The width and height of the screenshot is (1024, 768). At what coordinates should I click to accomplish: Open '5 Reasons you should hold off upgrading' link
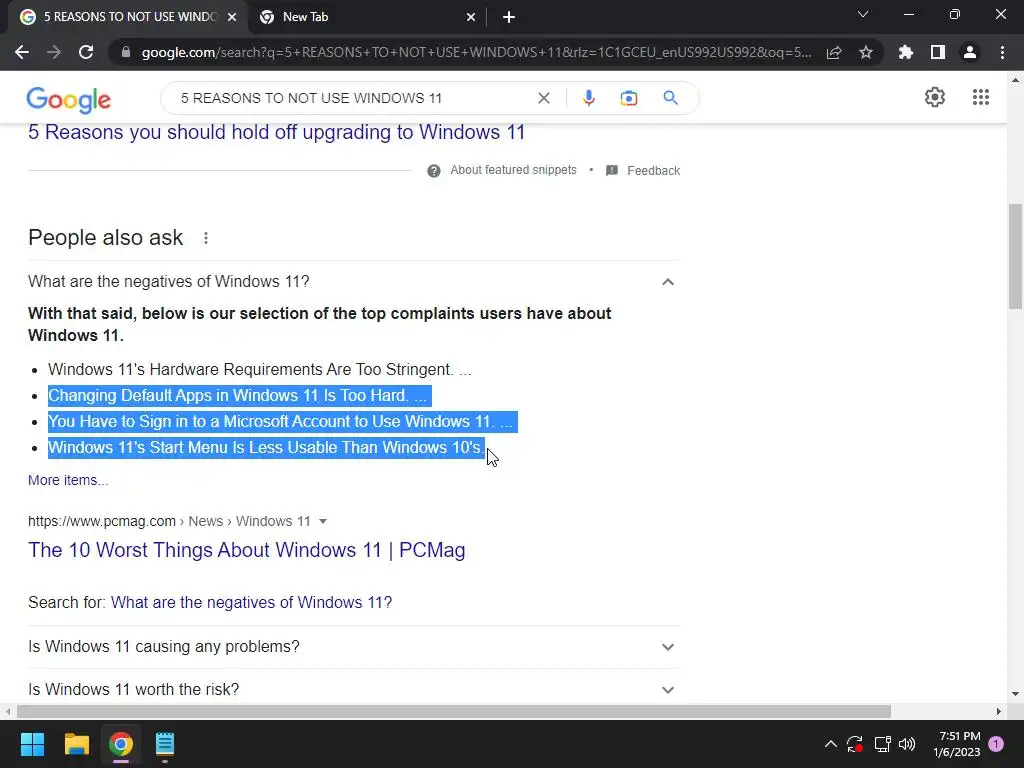pos(276,132)
